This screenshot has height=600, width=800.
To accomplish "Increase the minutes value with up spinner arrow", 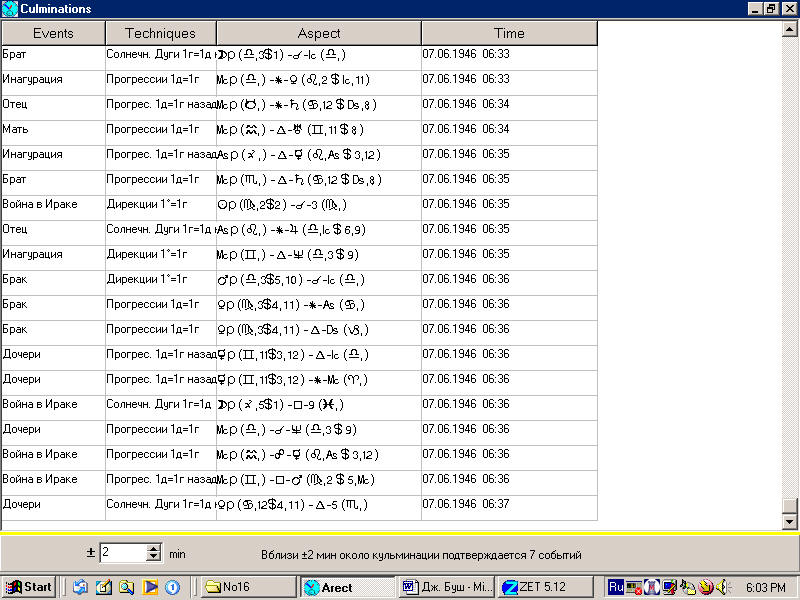I will (153, 548).
